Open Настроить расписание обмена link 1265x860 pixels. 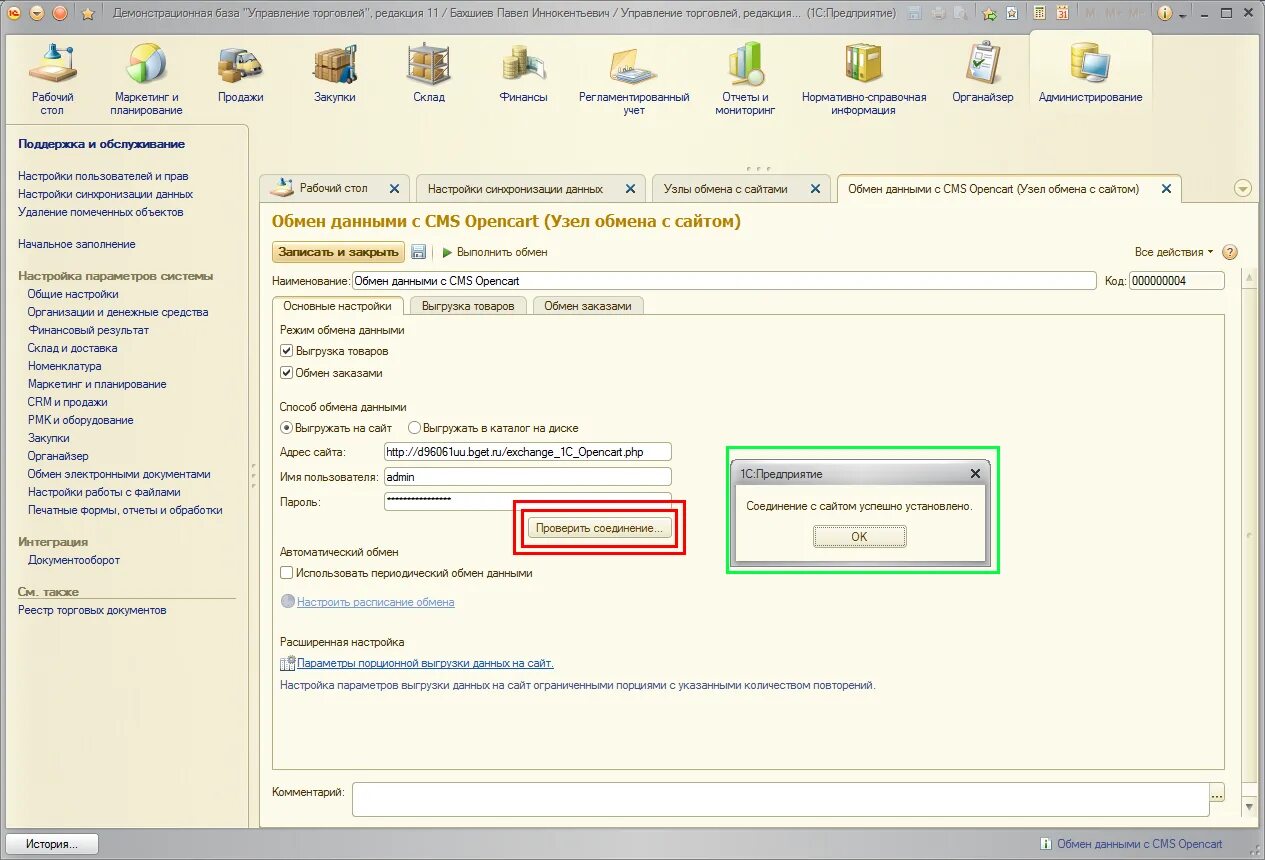[x=375, y=602]
